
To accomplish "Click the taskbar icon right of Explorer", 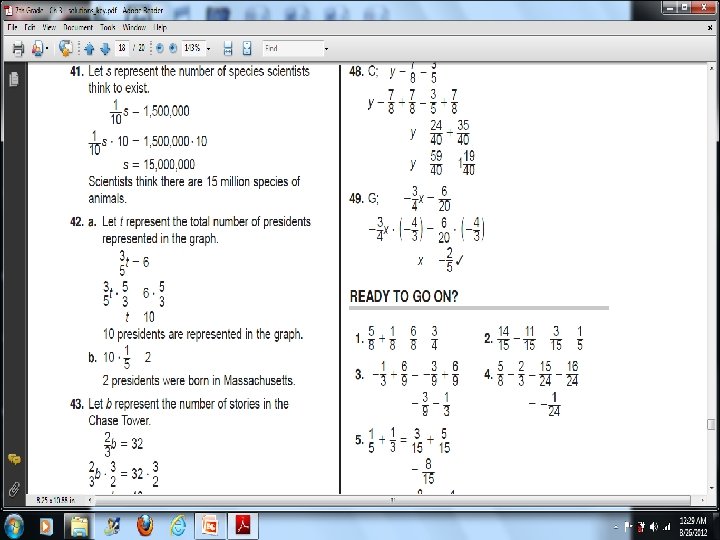I will click(112, 526).
